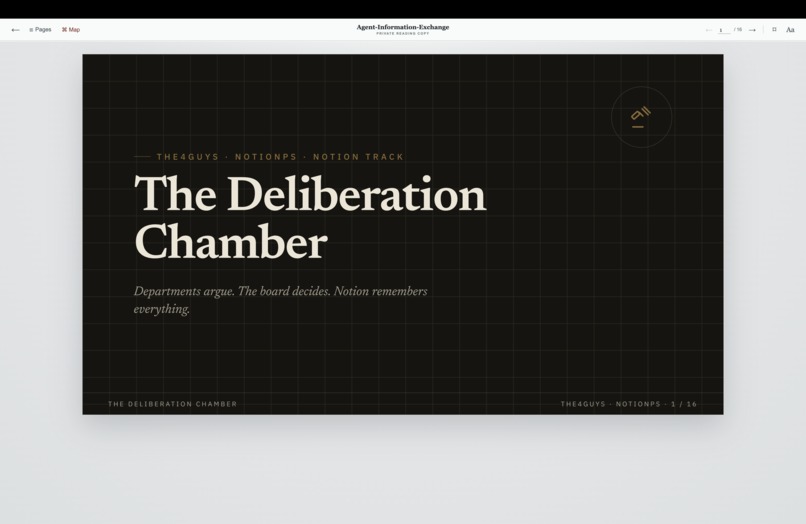The image size is (806, 524).
Task: Click the italic subtitle 'Departments argue...'
Action: tap(281, 300)
